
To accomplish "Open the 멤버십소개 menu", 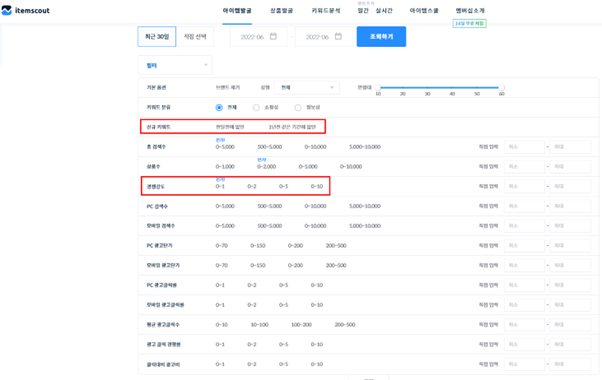I will pos(470,10).
